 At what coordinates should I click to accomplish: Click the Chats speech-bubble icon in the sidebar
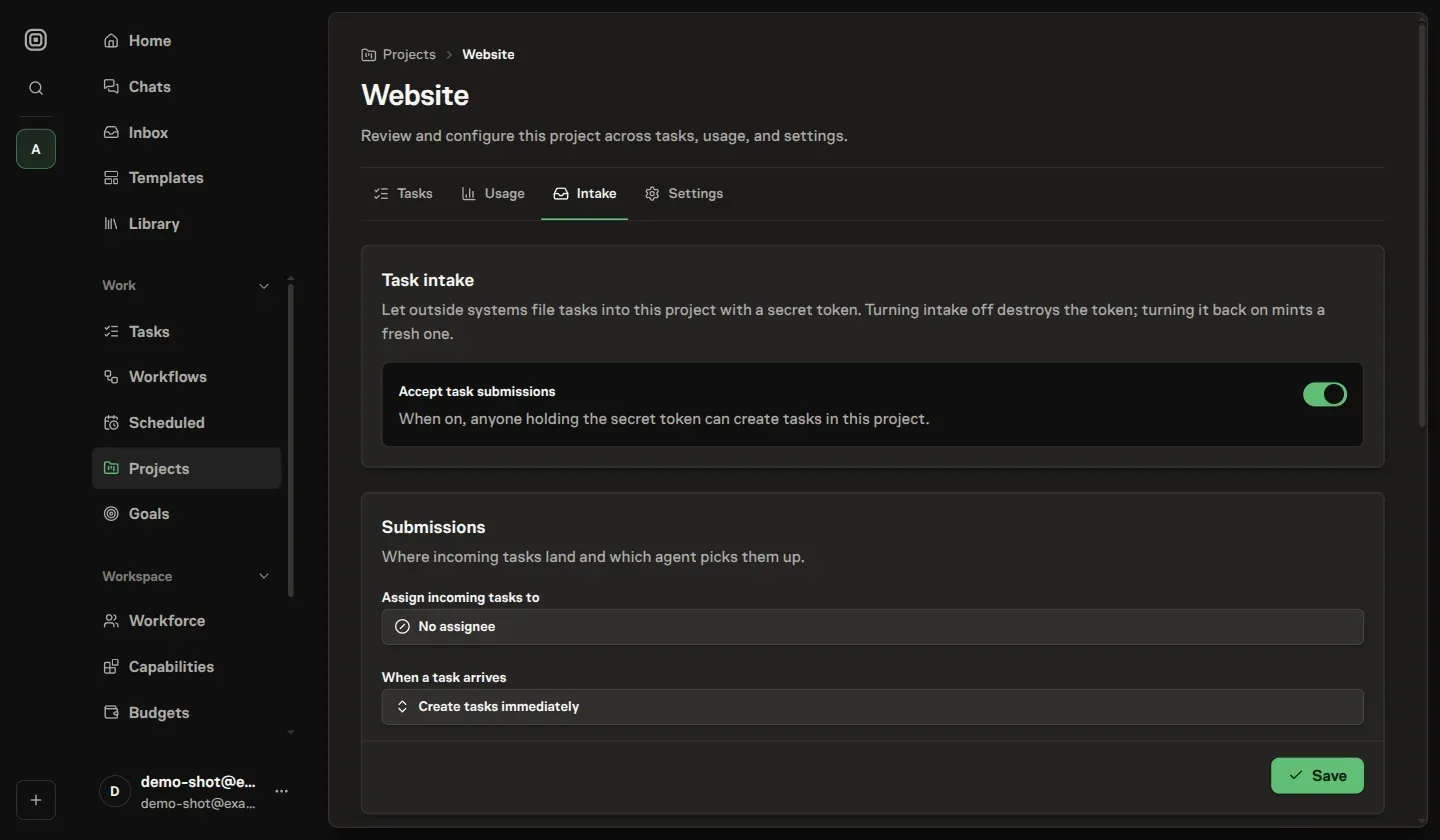[x=111, y=87]
